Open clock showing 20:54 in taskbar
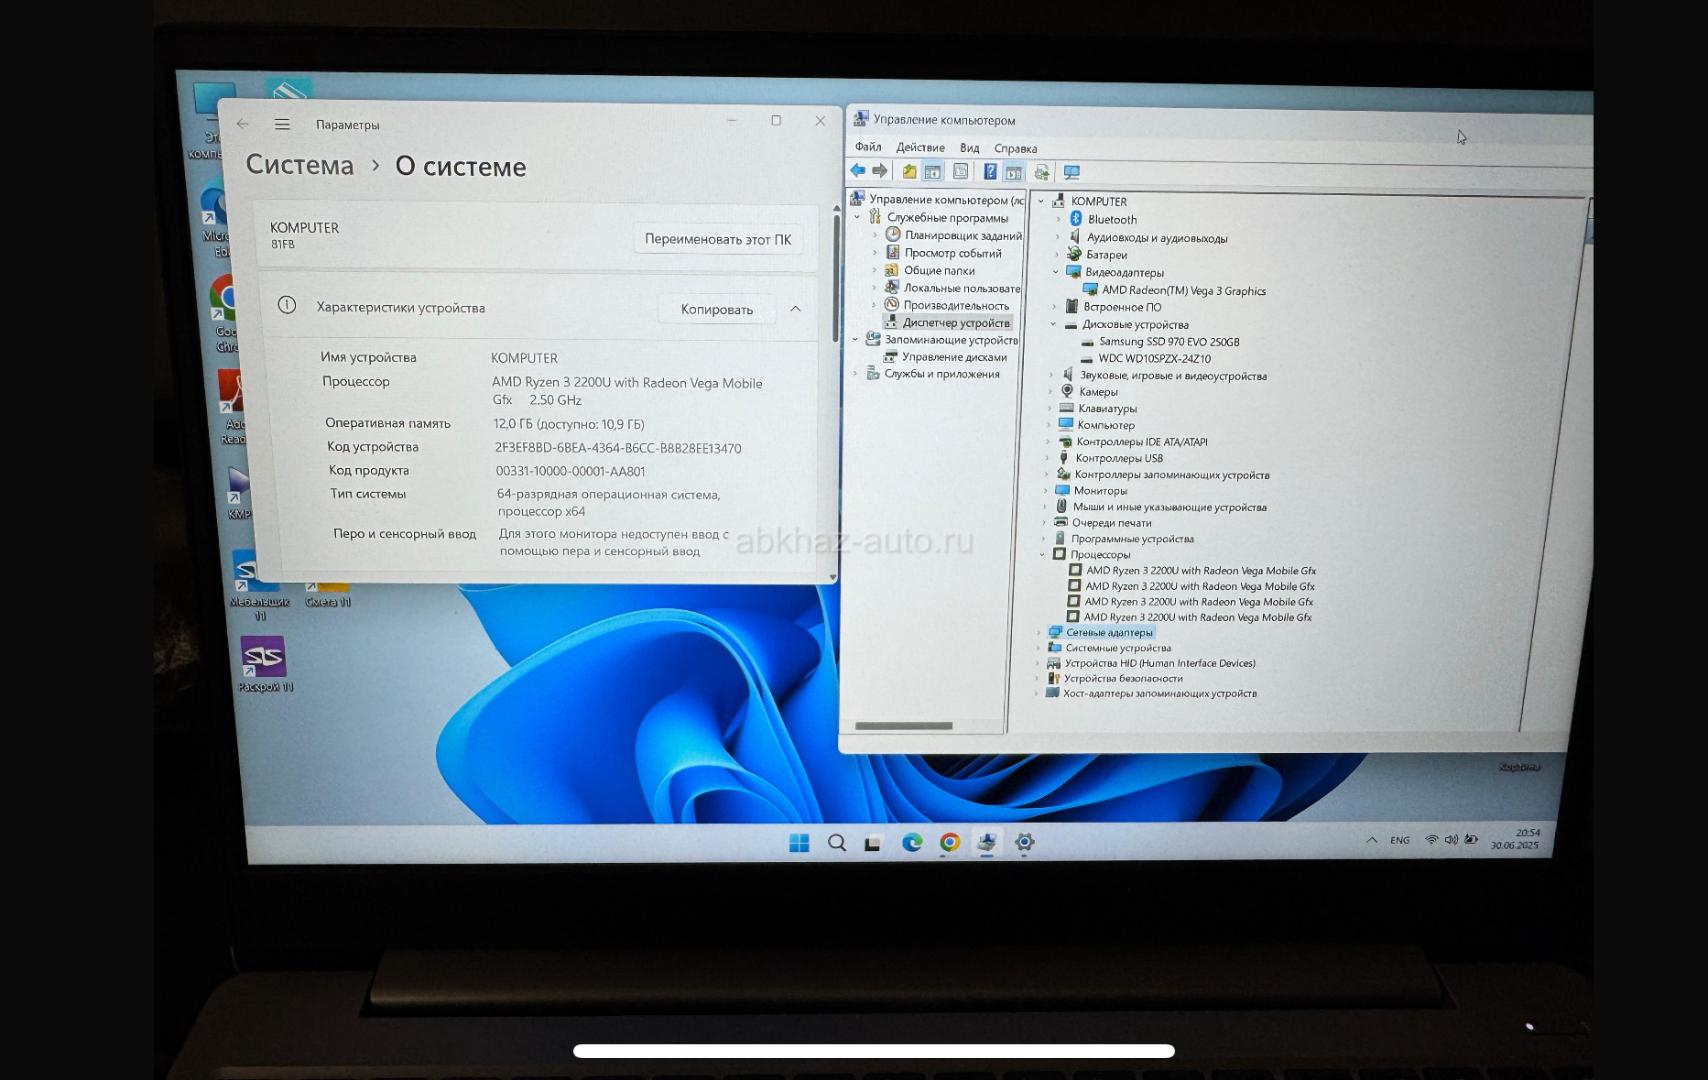Viewport: 1708px width, 1080px height. (x=1516, y=839)
